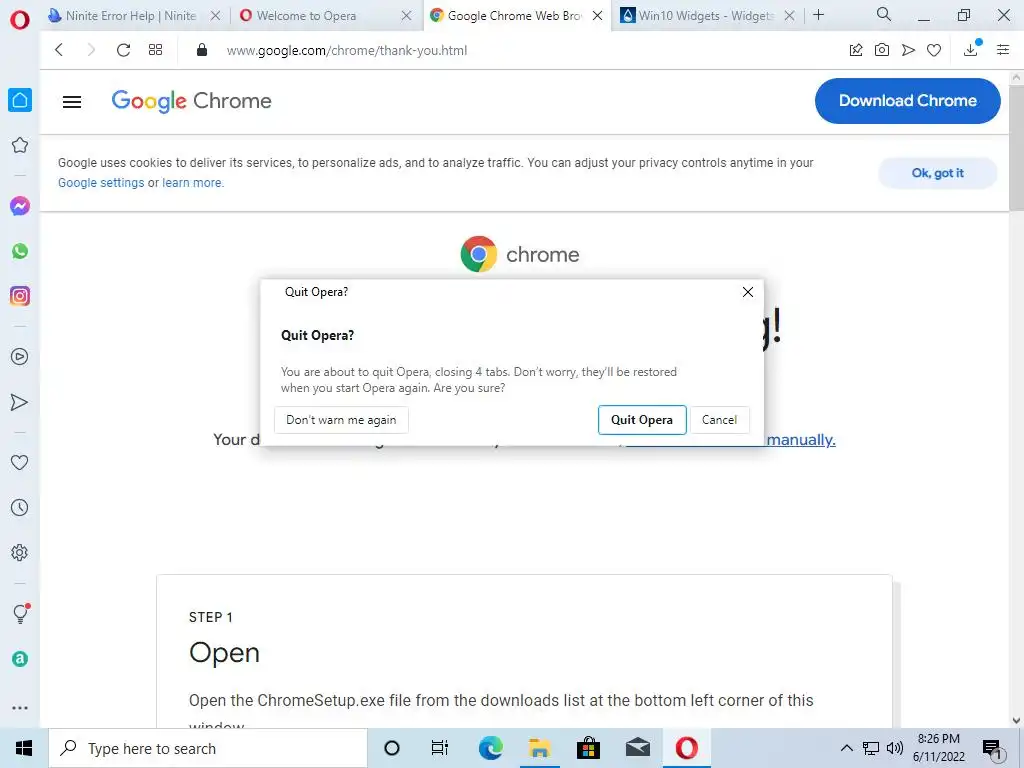This screenshot has width=1024, height=768.
Task: Click the taskbar search box
Action: click(x=208, y=748)
